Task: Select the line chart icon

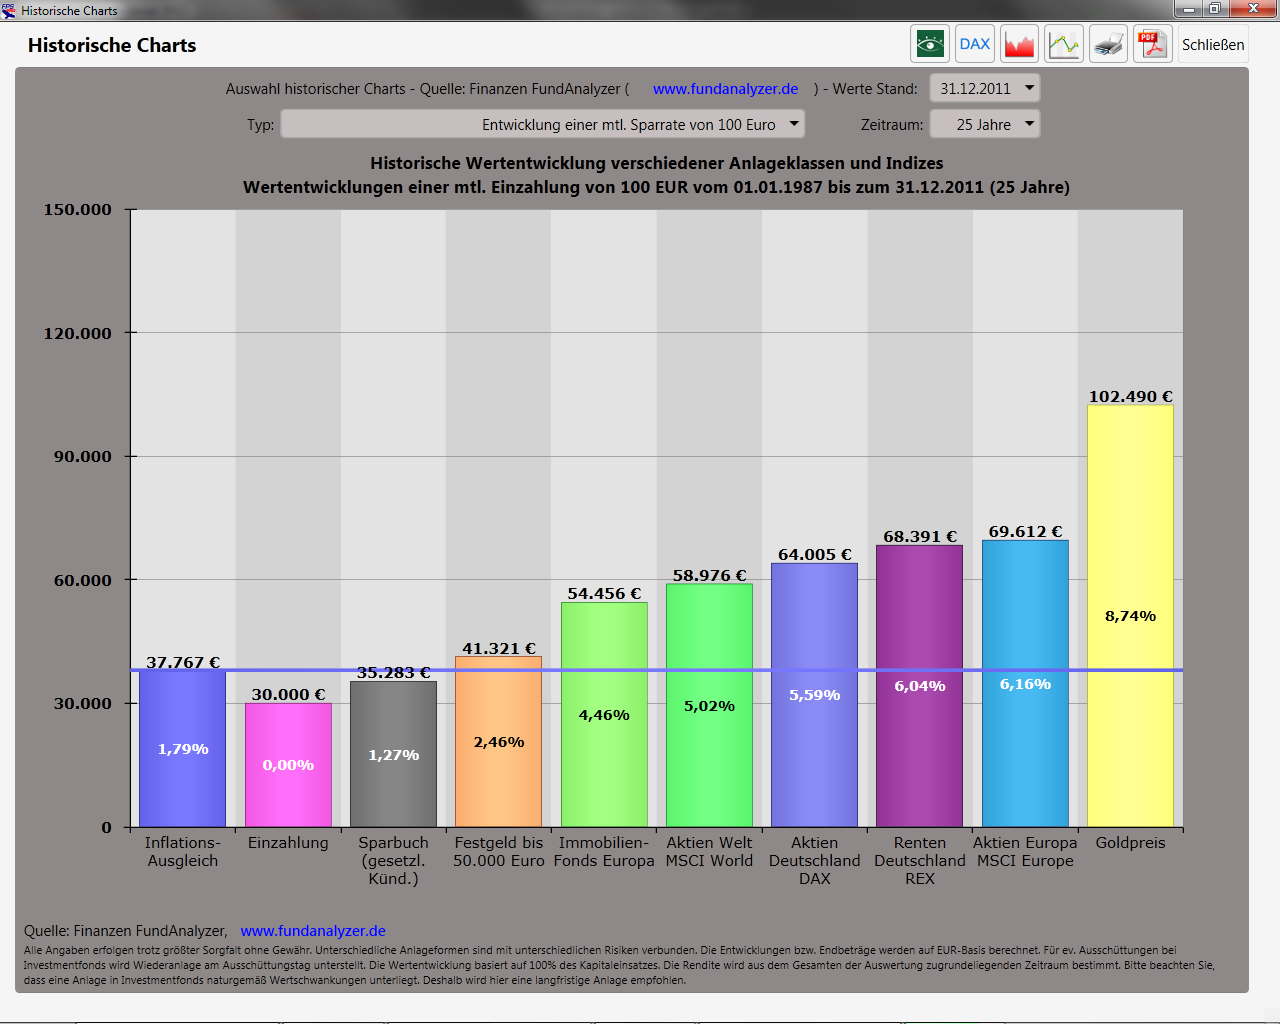Action: coord(1063,44)
